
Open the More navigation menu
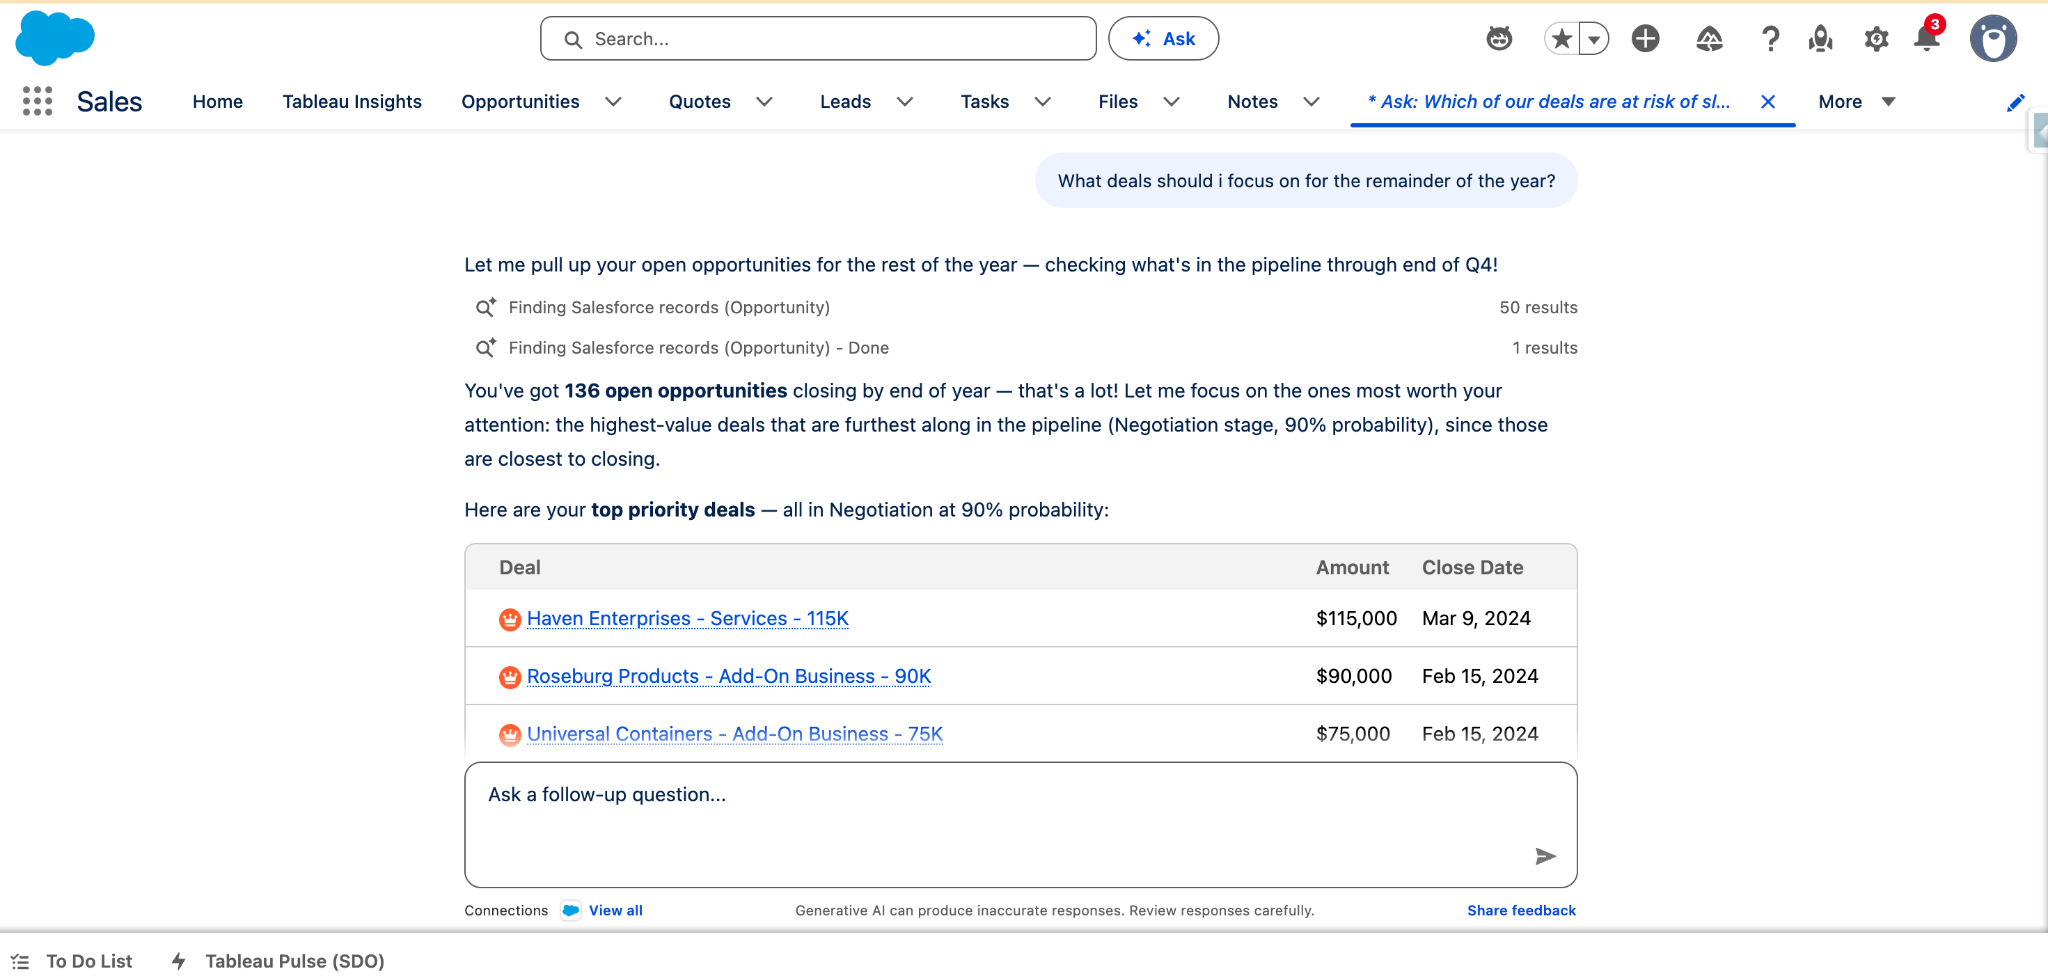(x=1857, y=102)
